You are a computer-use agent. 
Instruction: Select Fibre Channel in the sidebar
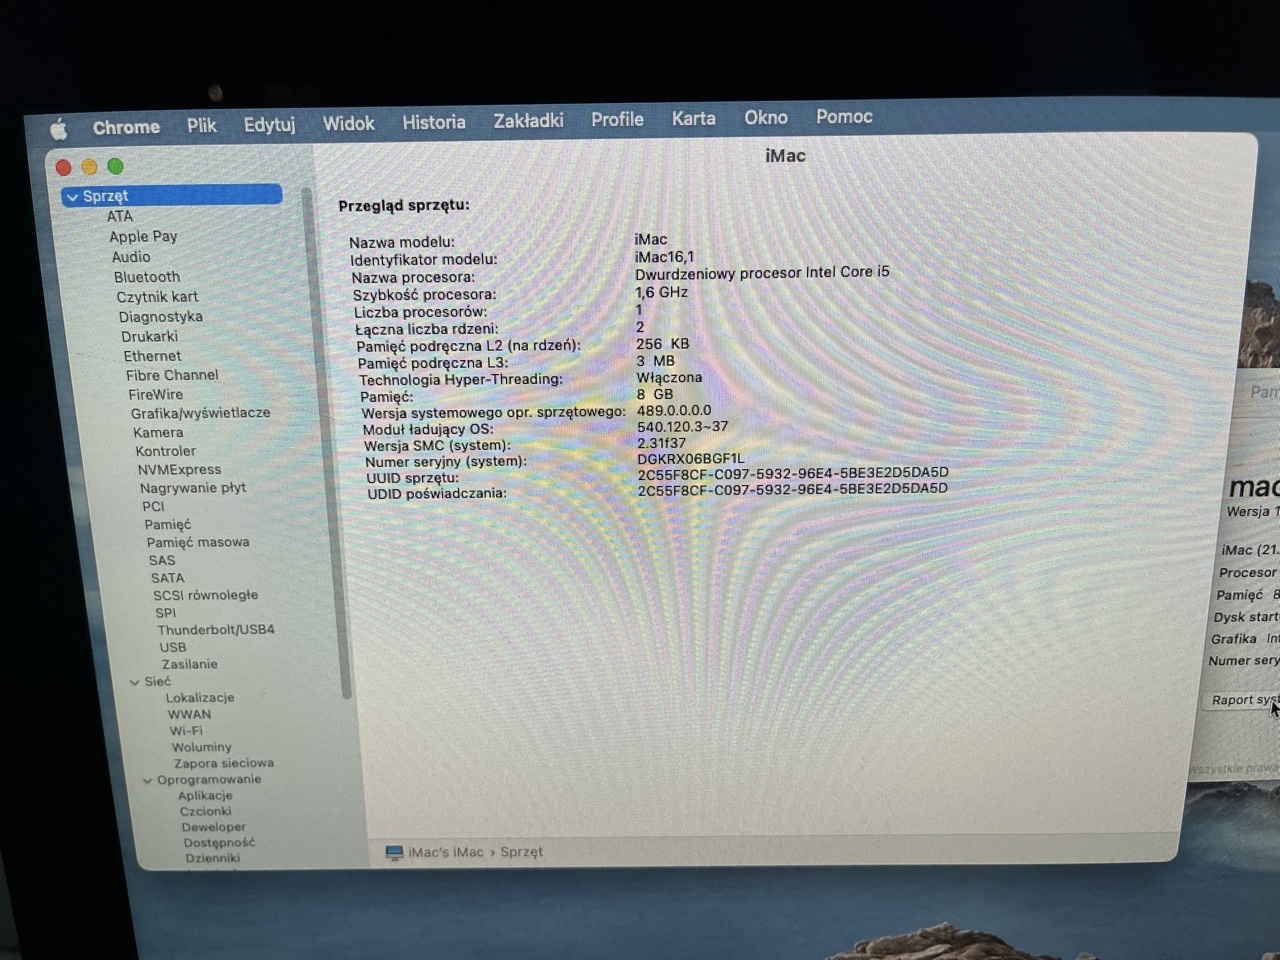click(172, 375)
